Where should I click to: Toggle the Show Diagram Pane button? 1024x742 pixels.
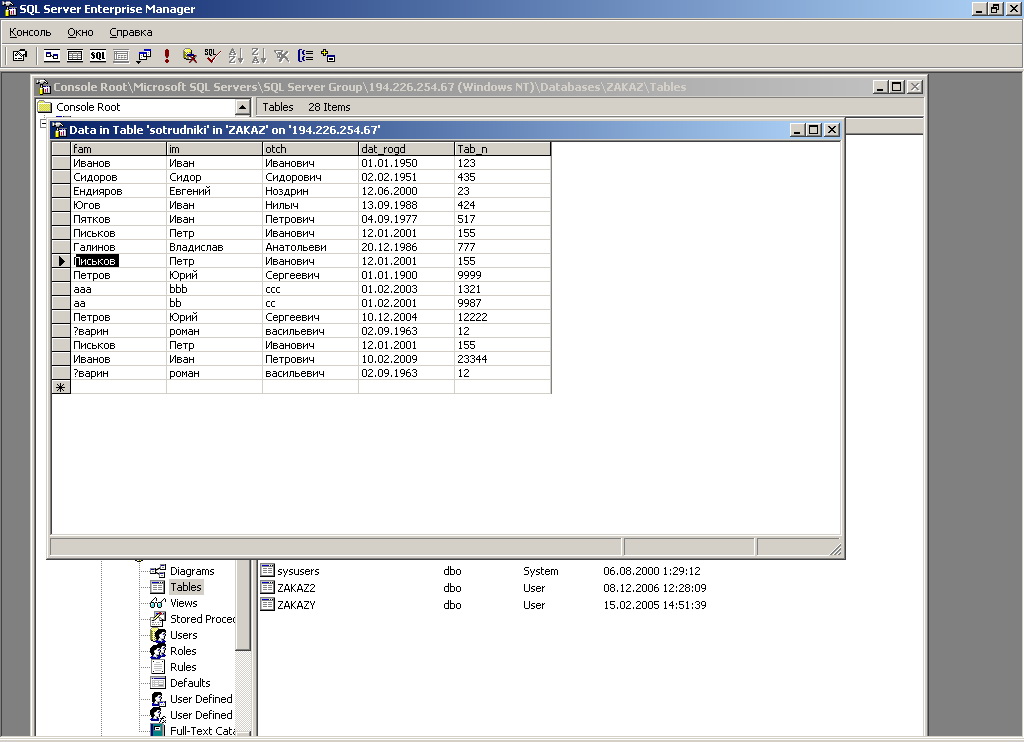(x=51, y=56)
